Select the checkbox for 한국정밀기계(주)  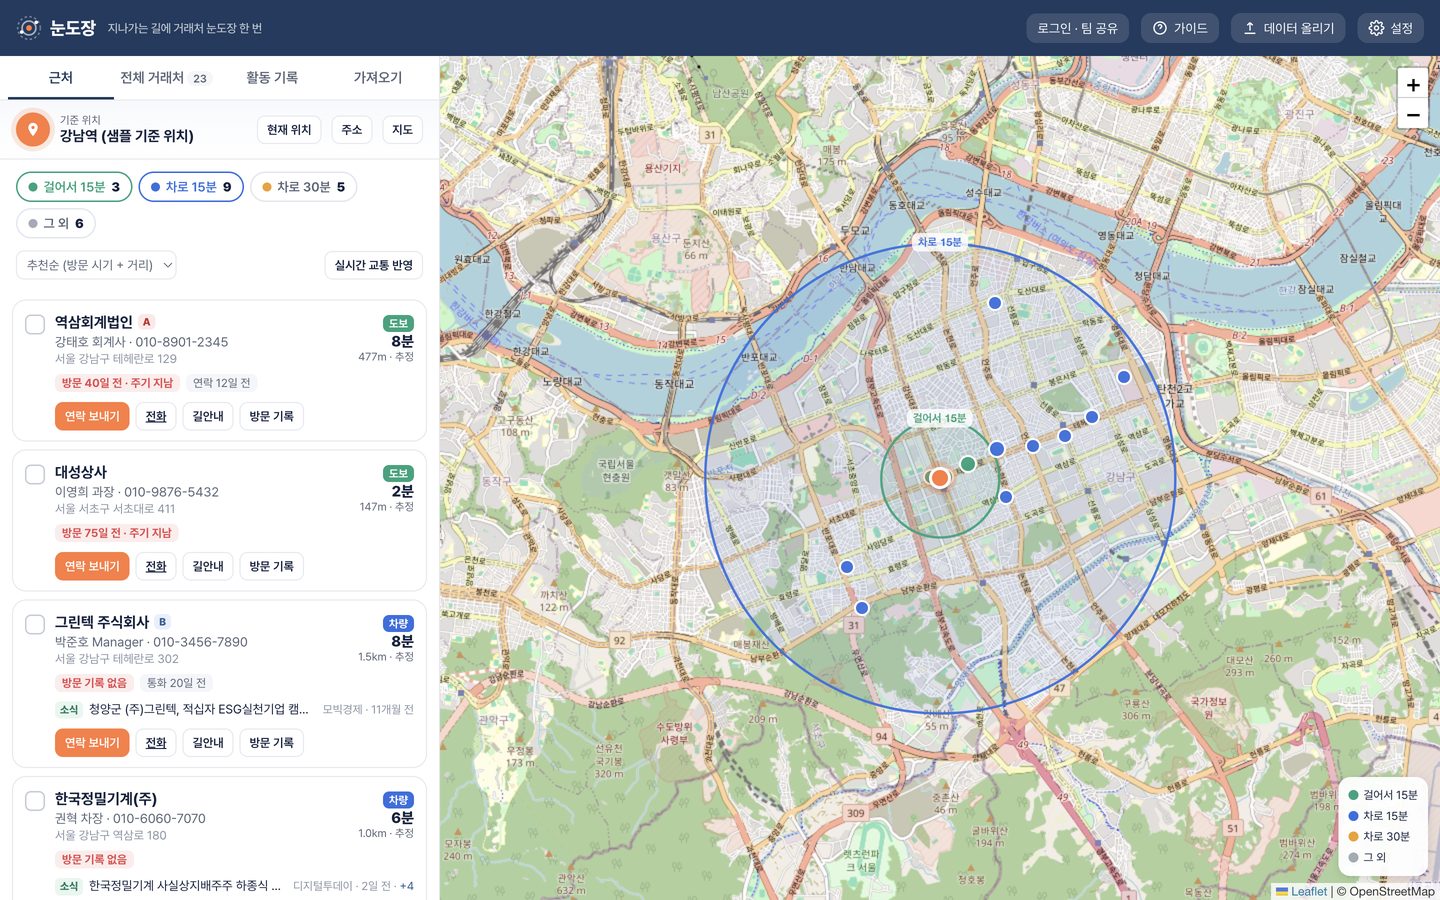click(35, 801)
